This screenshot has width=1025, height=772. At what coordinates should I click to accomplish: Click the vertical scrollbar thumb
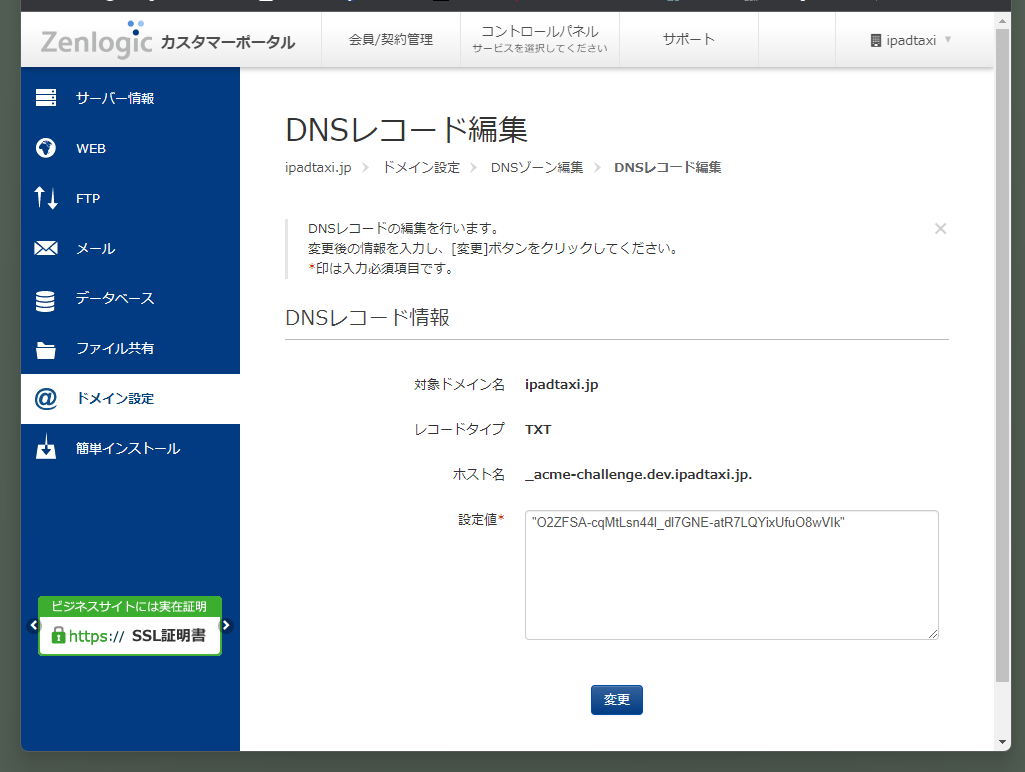(x=1003, y=355)
